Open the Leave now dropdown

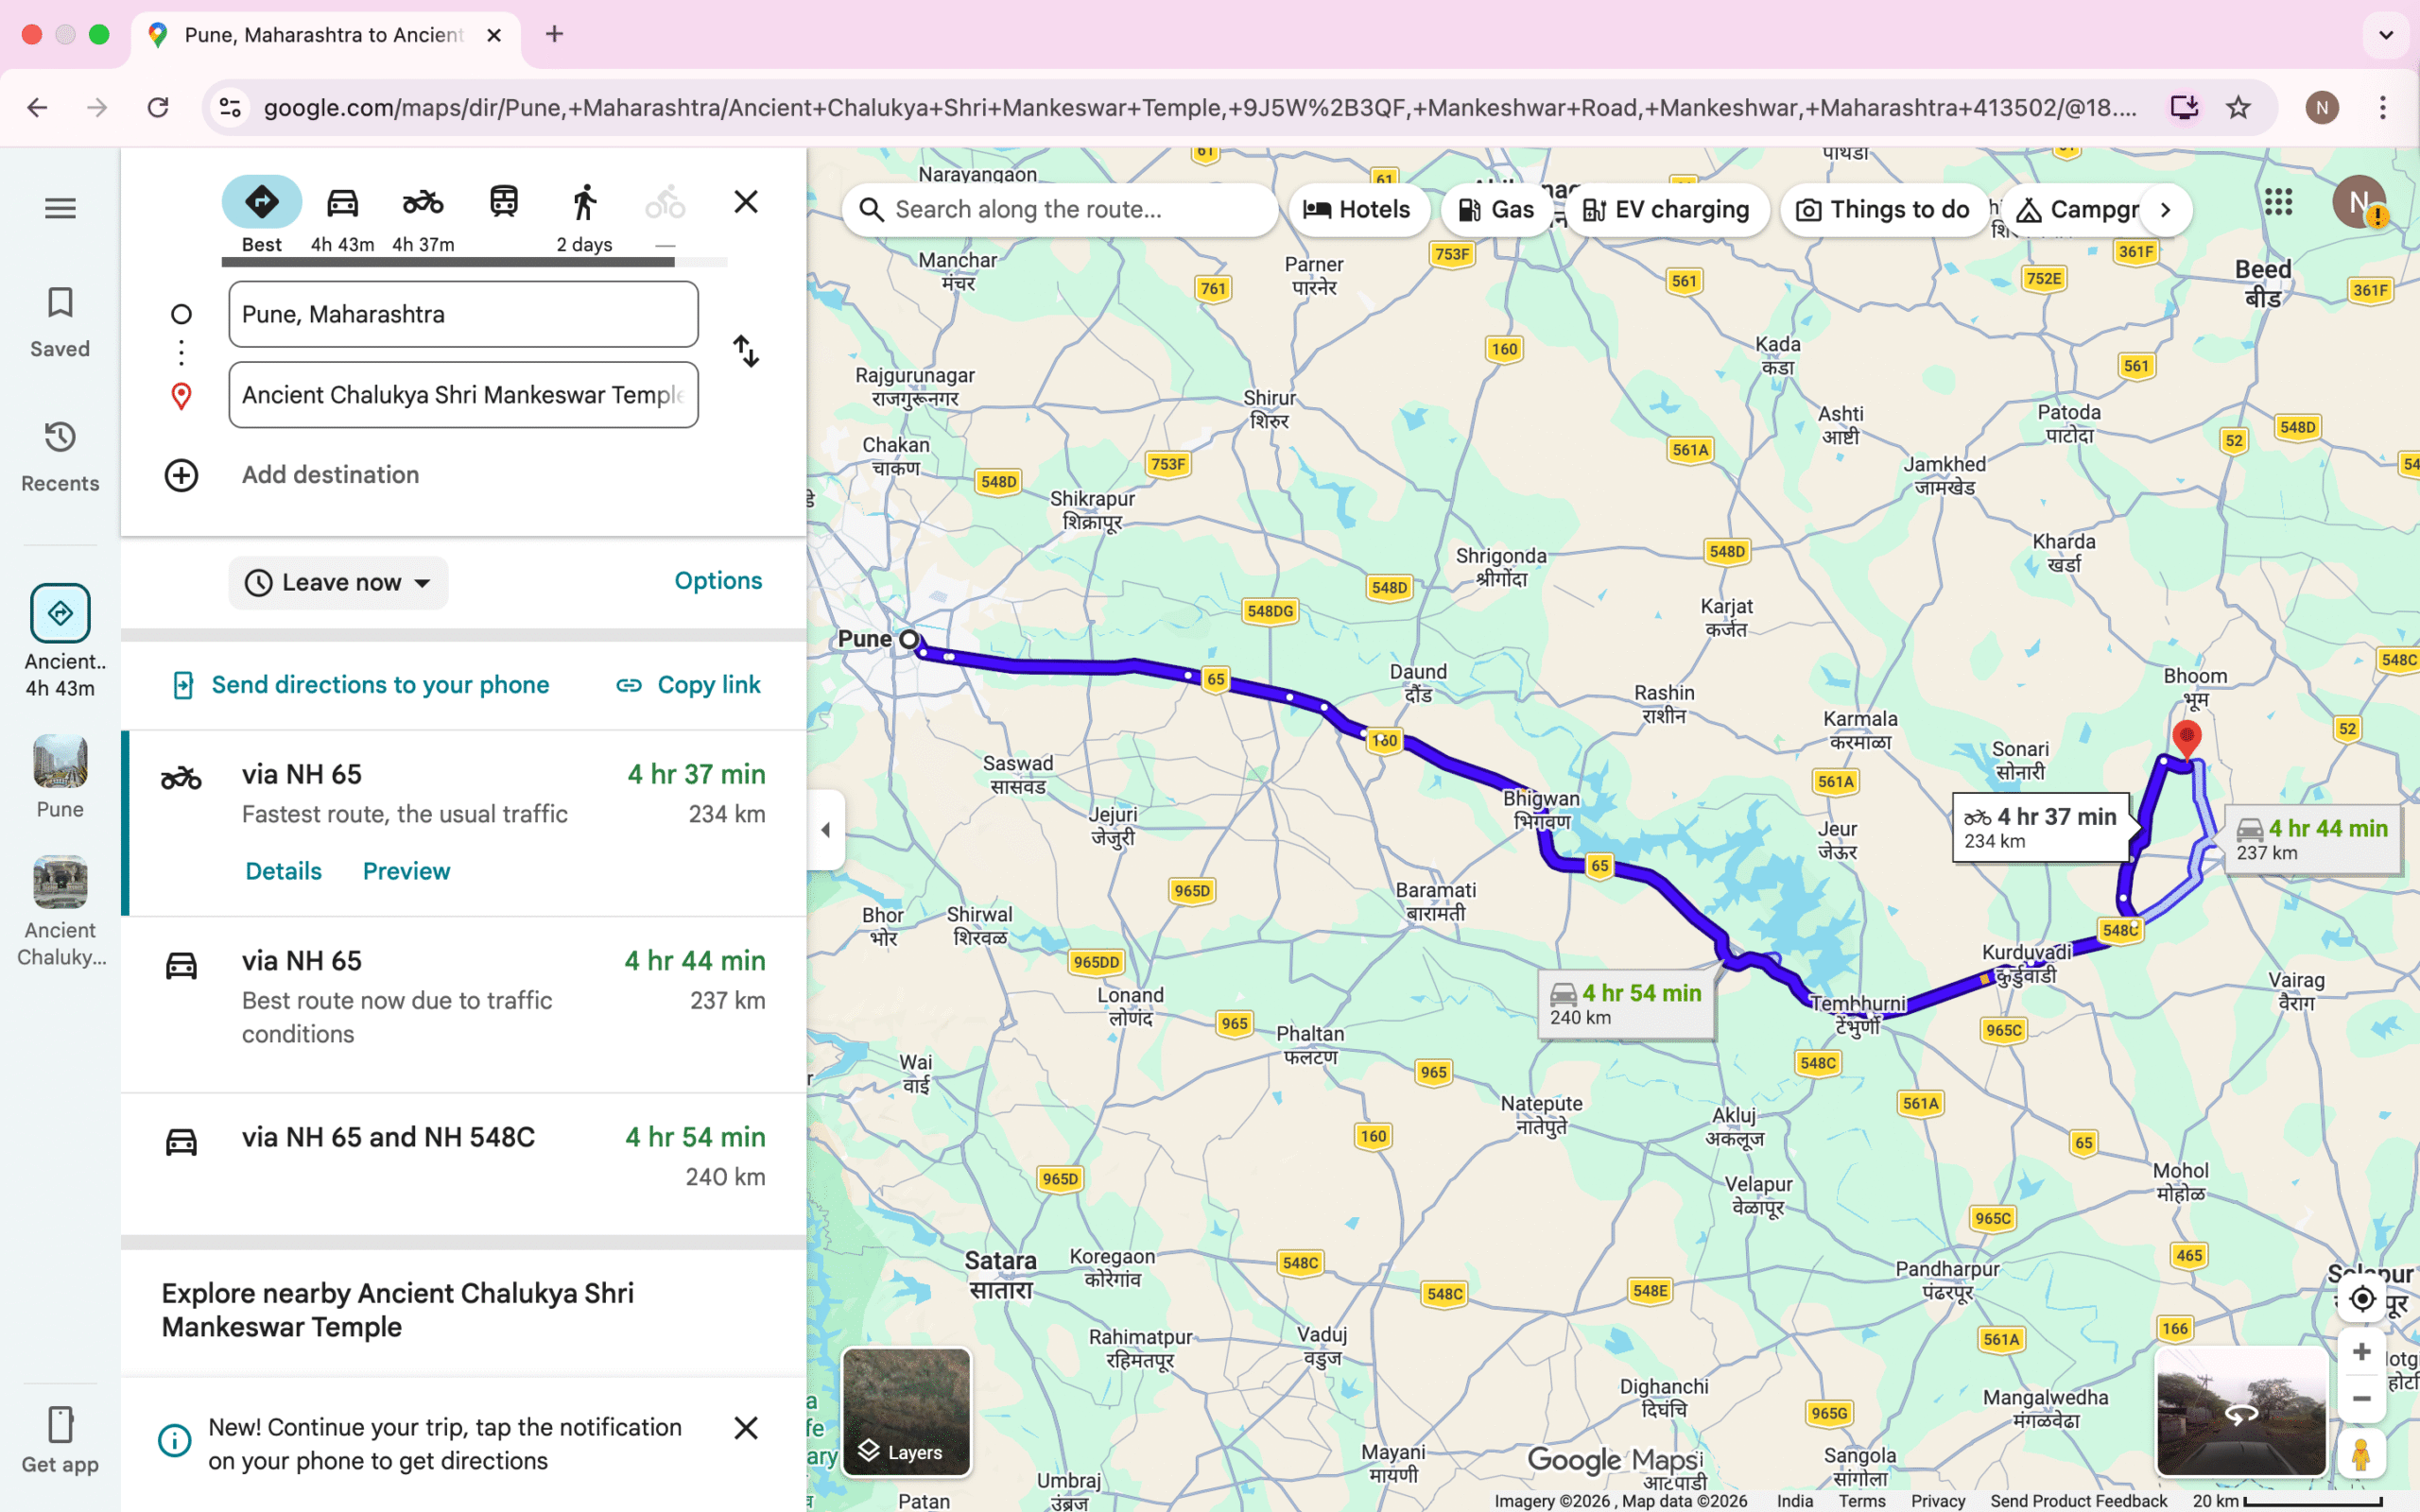(x=338, y=582)
